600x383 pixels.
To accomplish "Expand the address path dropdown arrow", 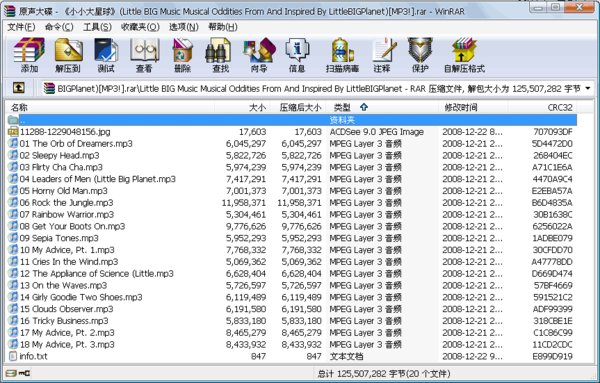I will [x=588, y=88].
